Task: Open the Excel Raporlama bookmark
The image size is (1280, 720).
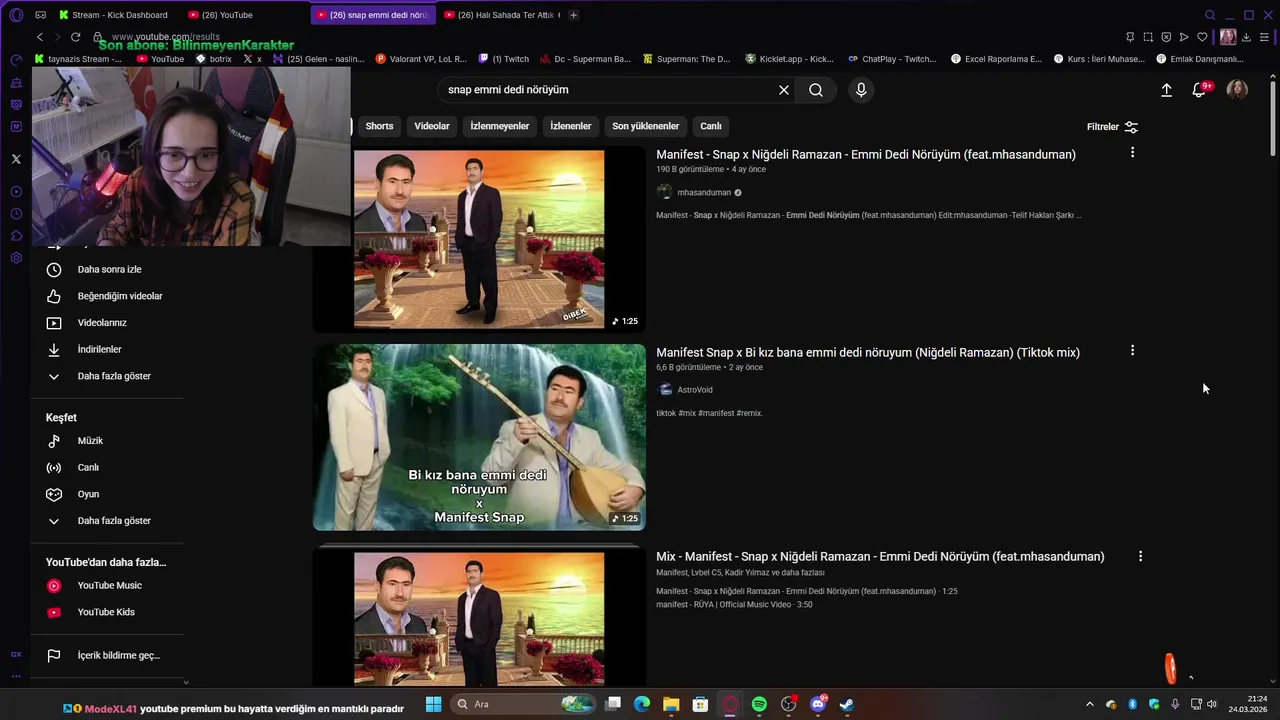Action: pyautogui.click(x=996, y=59)
